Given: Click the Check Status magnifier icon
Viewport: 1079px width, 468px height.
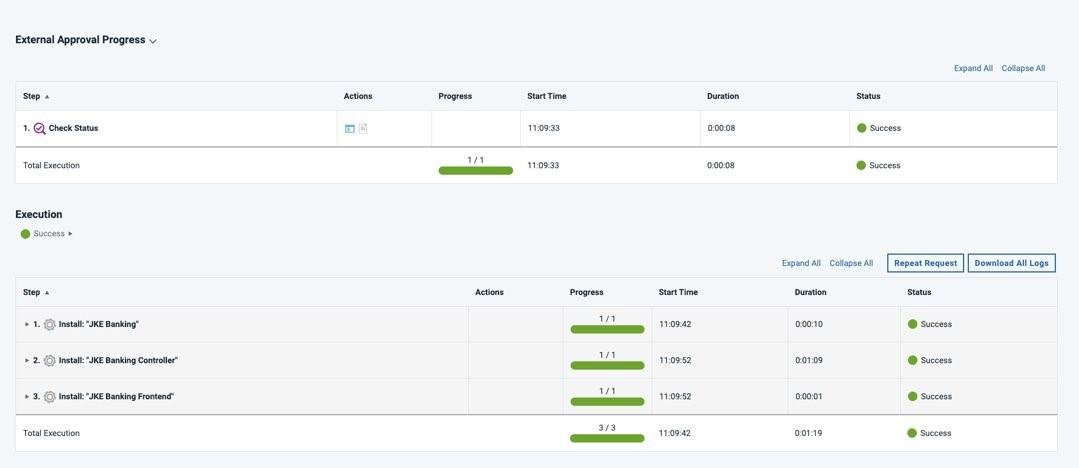Looking at the screenshot, I should (40, 128).
